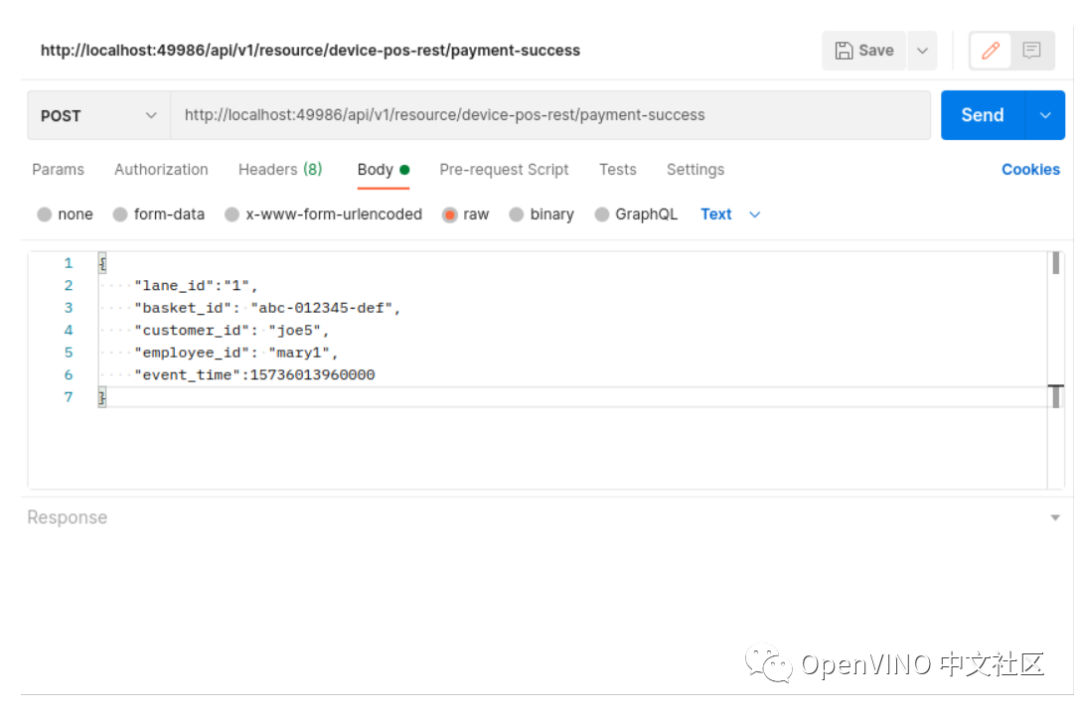Click the "basket_id" line in body editor

point(267,308)
